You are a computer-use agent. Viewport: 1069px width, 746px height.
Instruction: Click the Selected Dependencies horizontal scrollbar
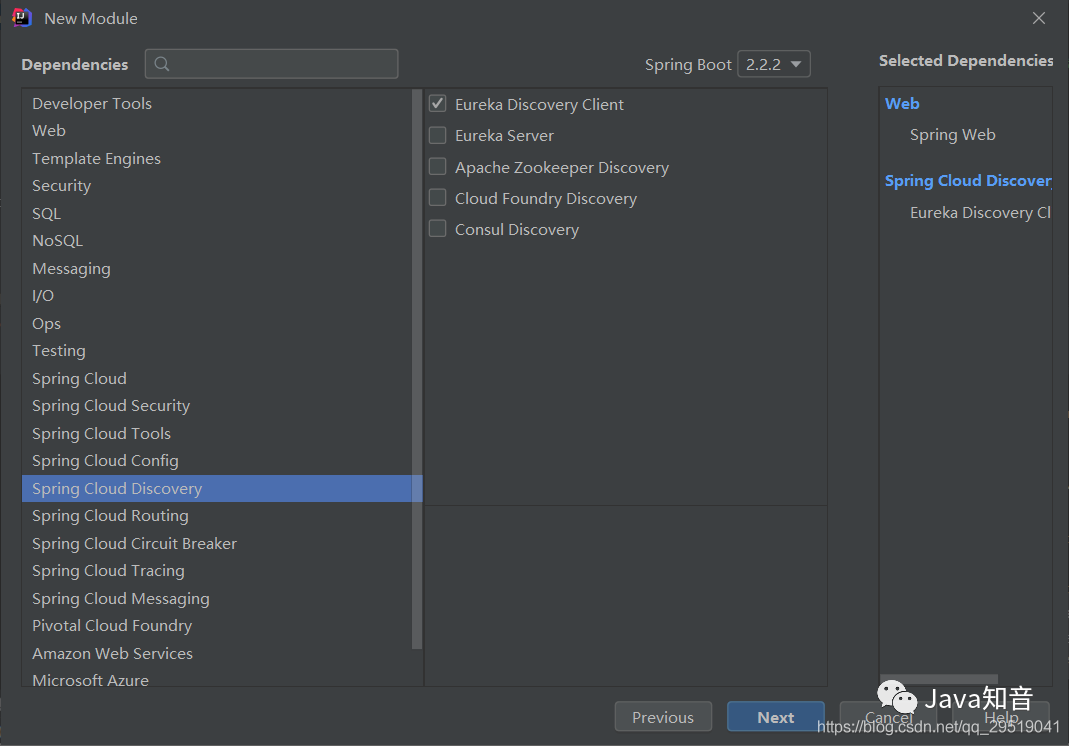pyautogui.click(x=938, y=679)
